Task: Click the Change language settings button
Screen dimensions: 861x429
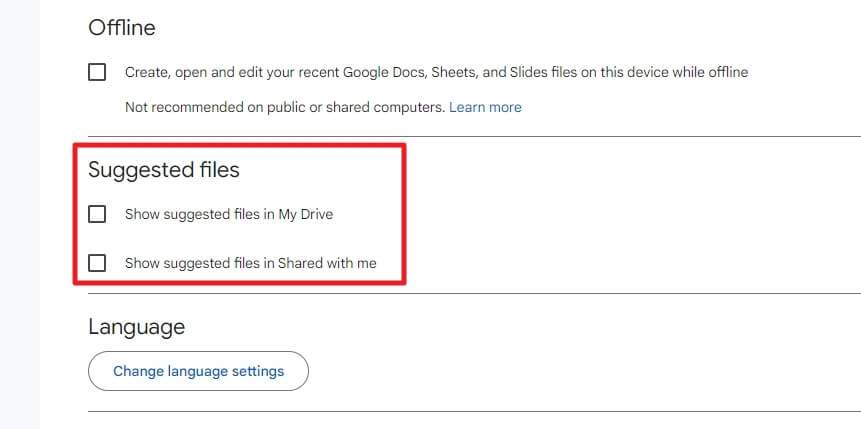Action: [198, 371]
